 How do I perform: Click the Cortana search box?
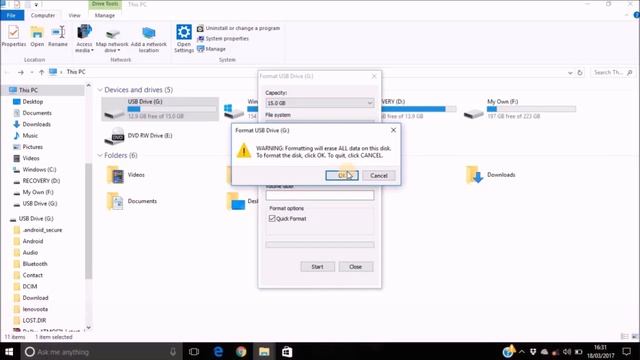point(101,351)
